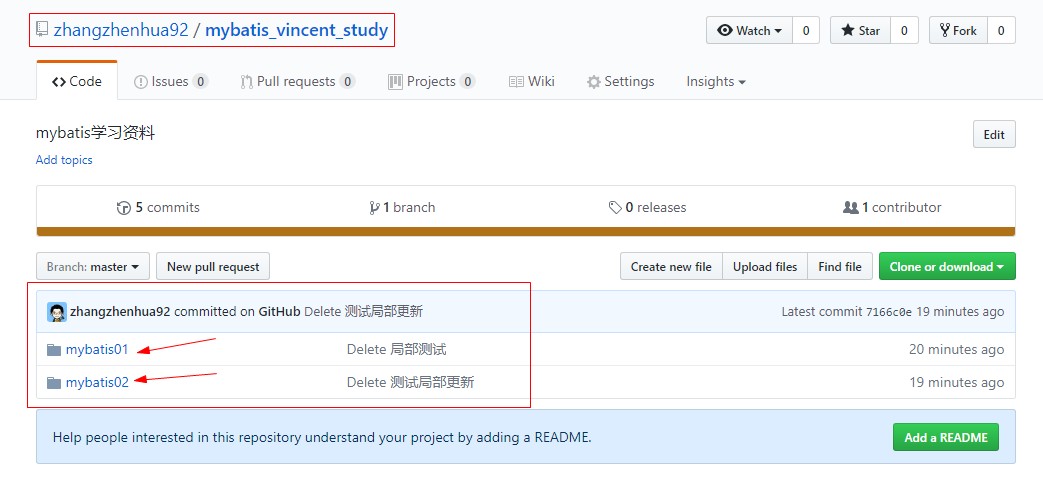Open the Issues tab
The height and width of the screenshot is (478, 1043).
click(x=171, y=81)
